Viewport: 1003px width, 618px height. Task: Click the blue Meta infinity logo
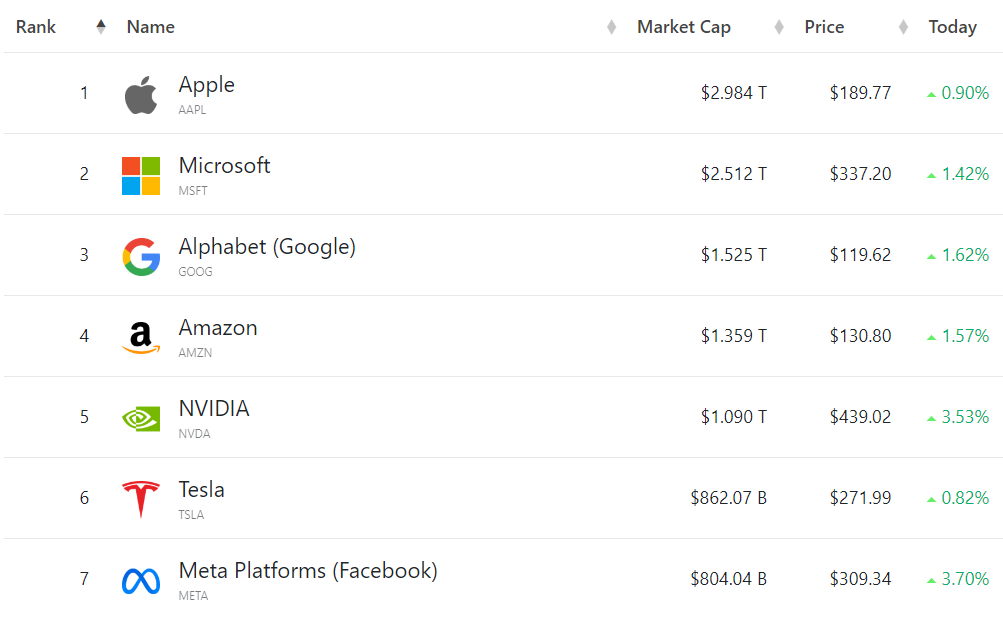point(141,581)
